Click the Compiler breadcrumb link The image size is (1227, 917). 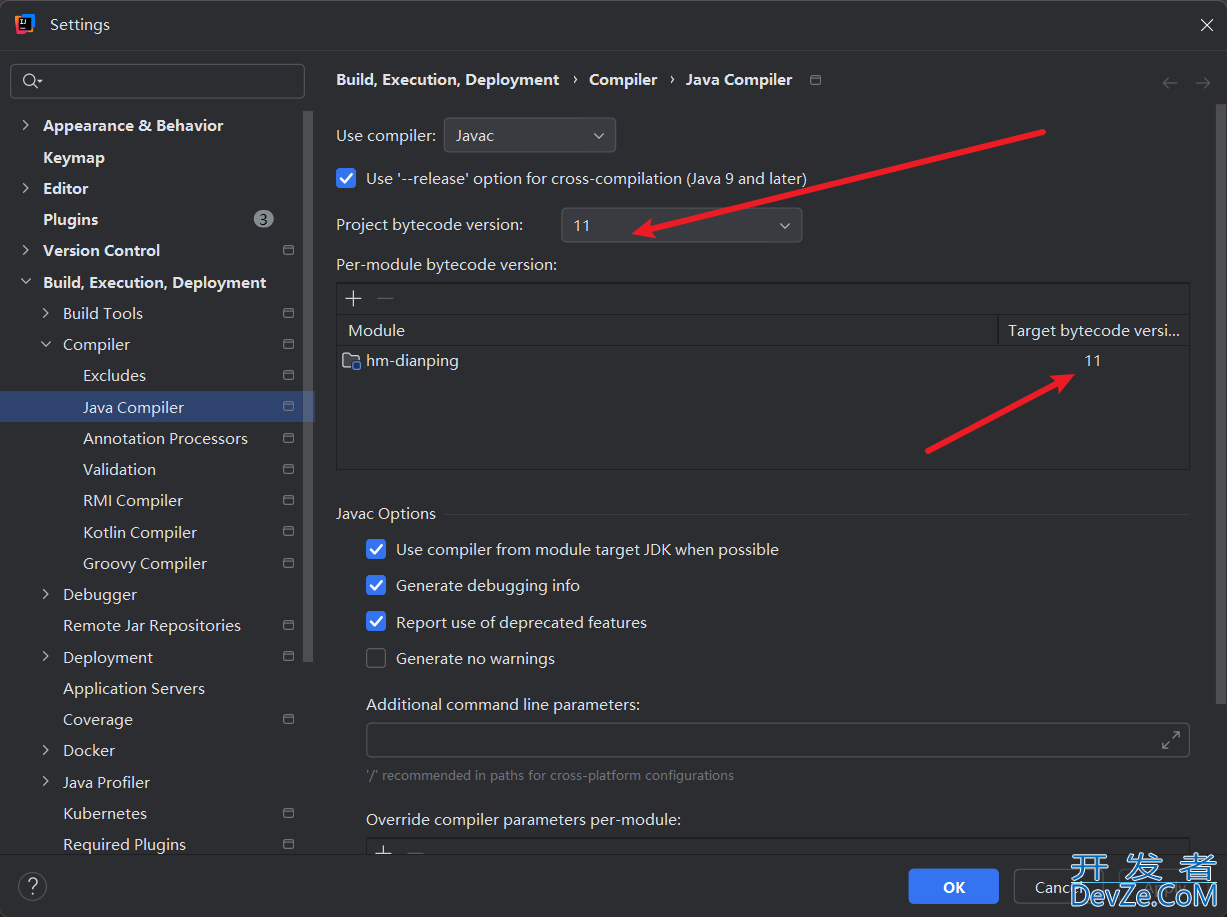[x=623, y=80]
